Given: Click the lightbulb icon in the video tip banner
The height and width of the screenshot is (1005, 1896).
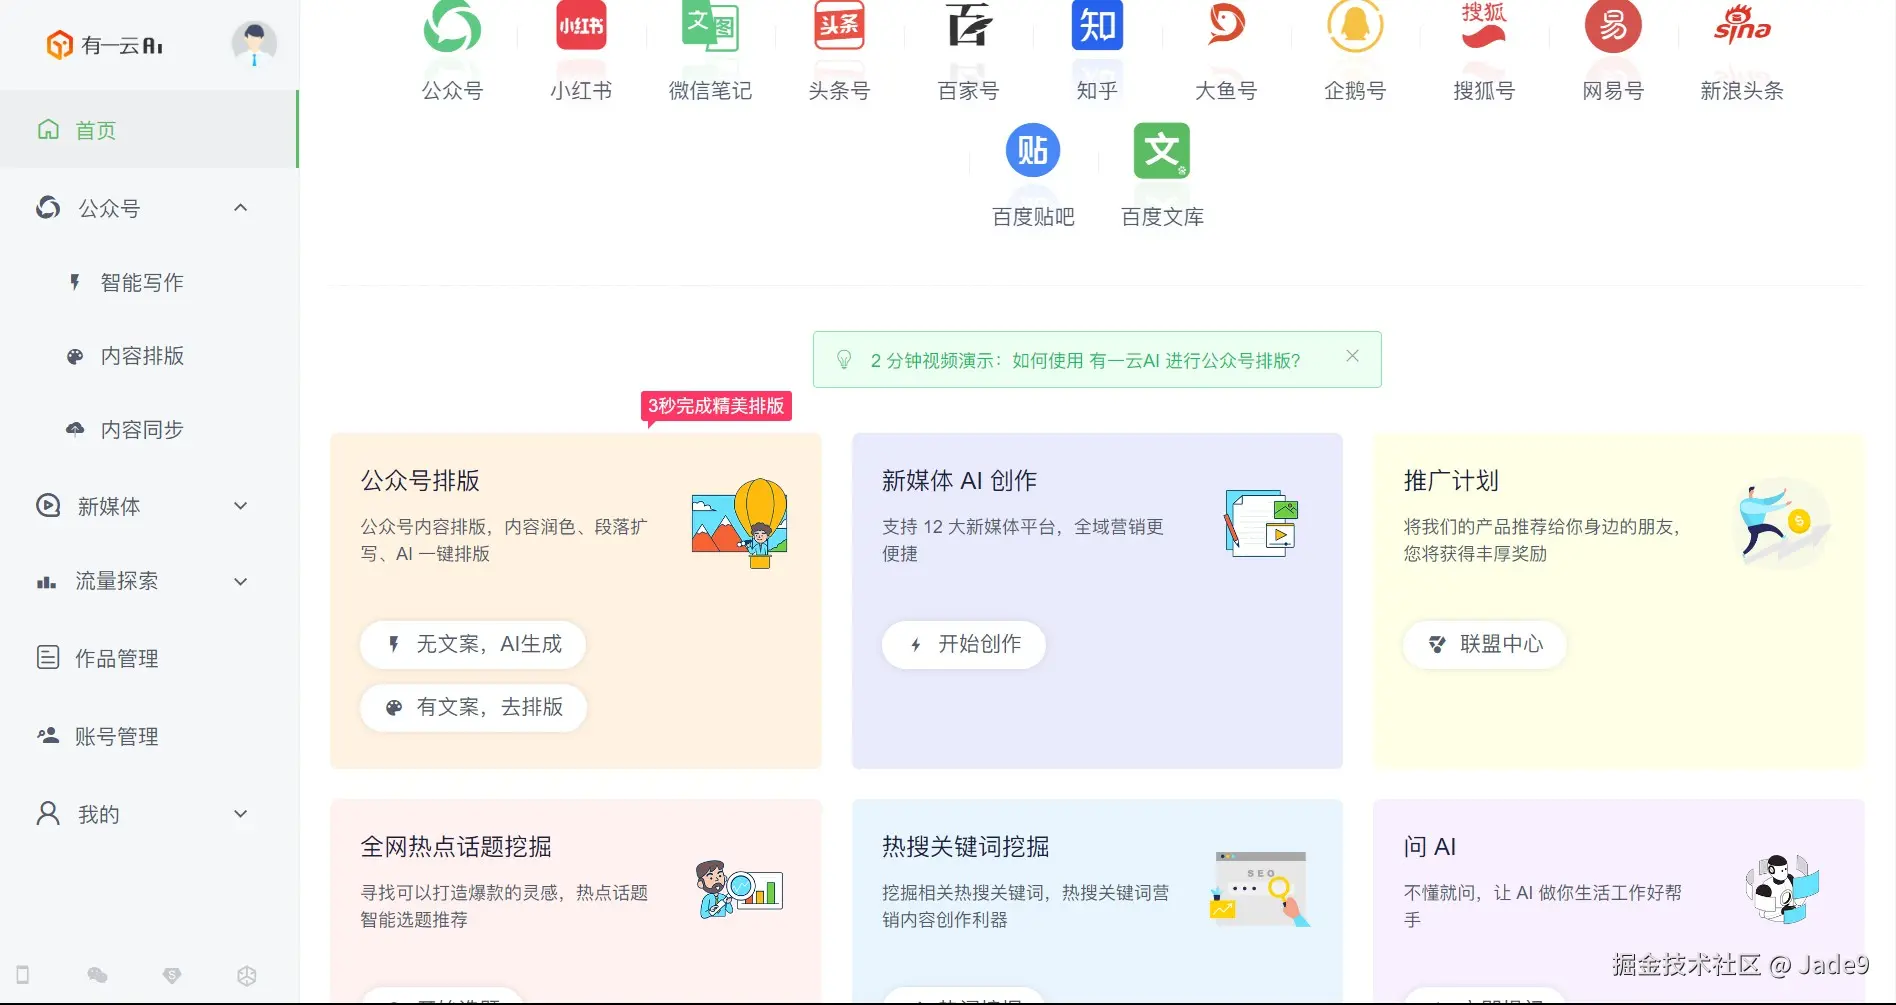Looking at the screenshot, I should (x=844, y=360).
